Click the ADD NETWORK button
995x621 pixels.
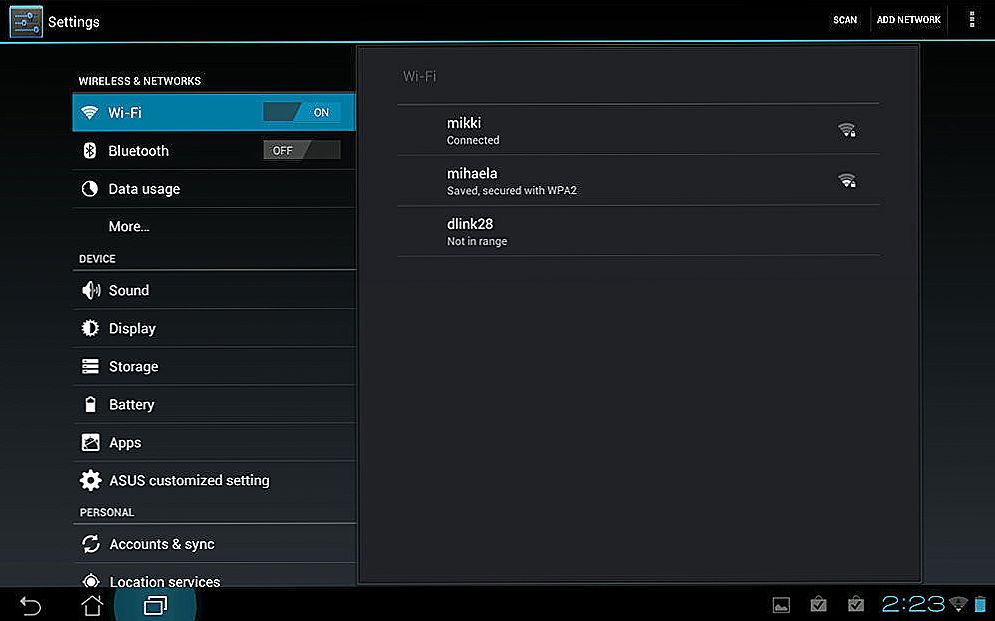tap(908, 20)
